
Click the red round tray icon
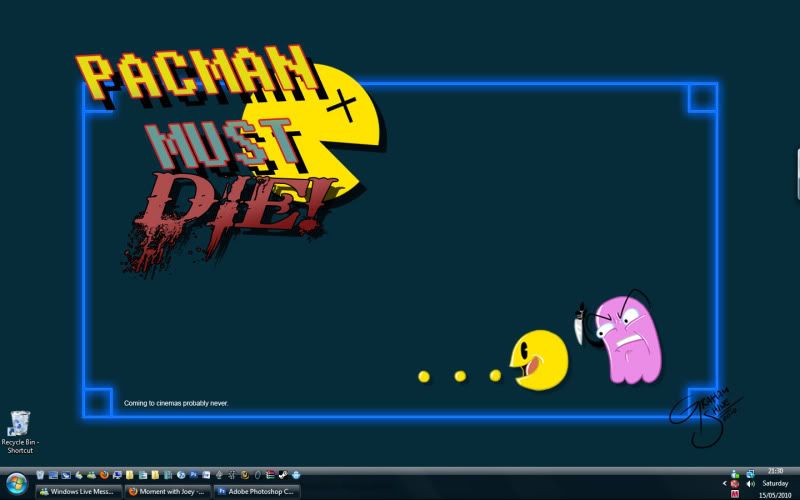(735, 484)
